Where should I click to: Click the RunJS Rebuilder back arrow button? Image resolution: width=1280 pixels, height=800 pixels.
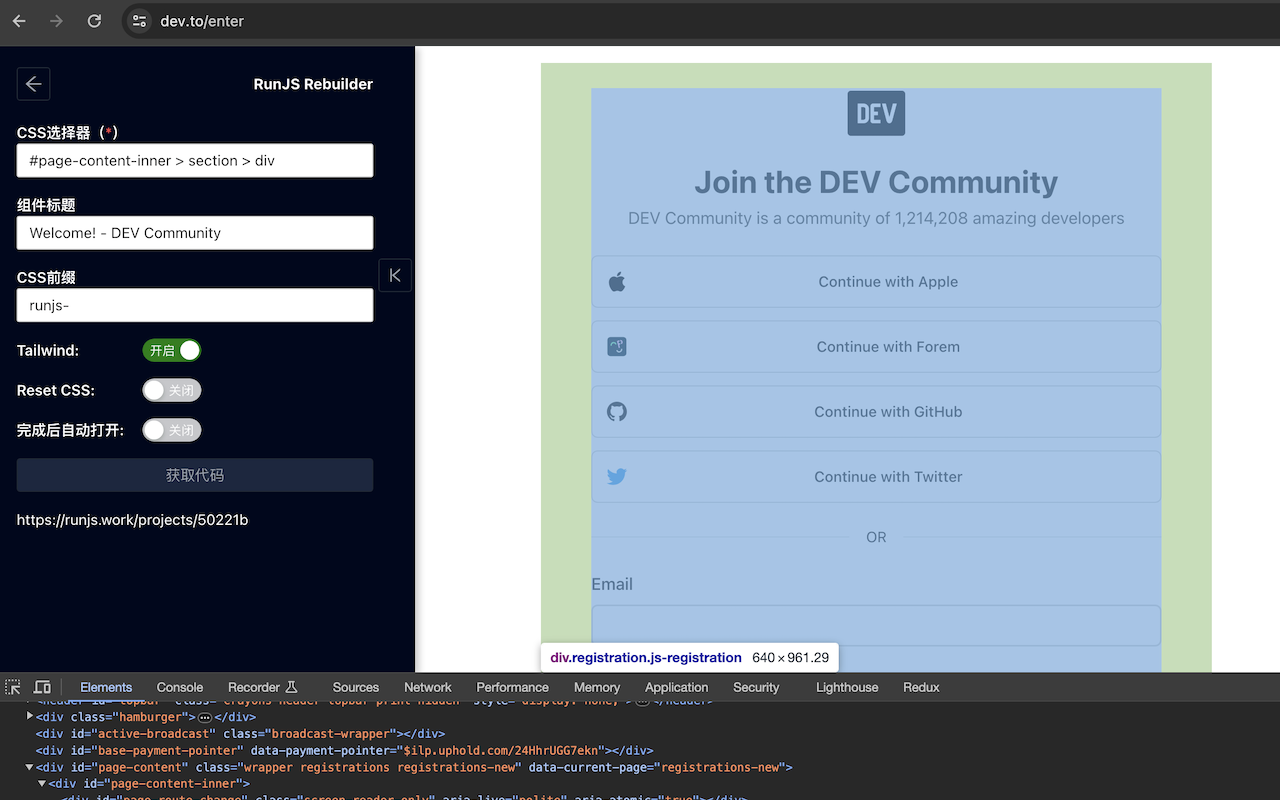pyautogui.click(x=33, y=84)
